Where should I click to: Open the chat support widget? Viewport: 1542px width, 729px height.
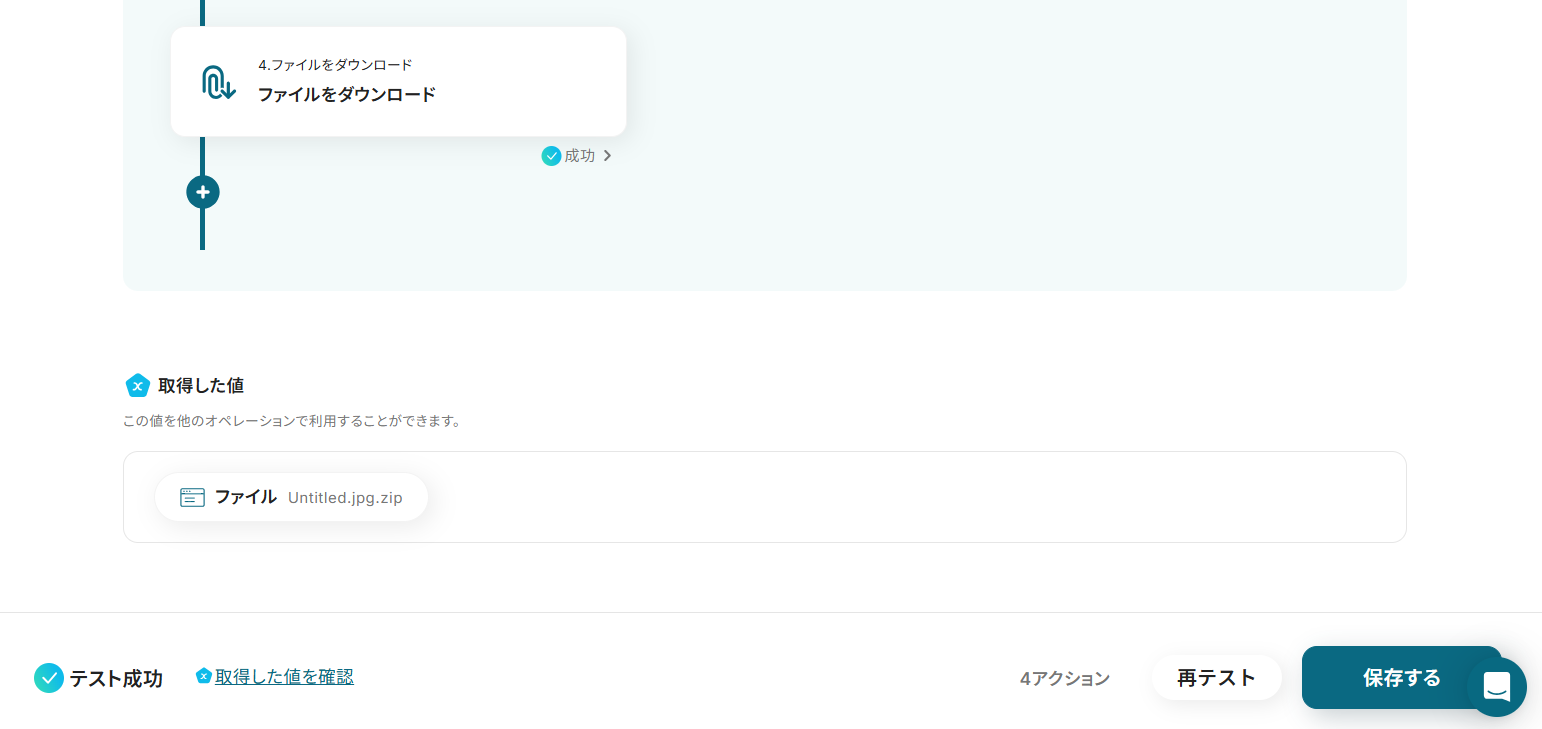1496,687
